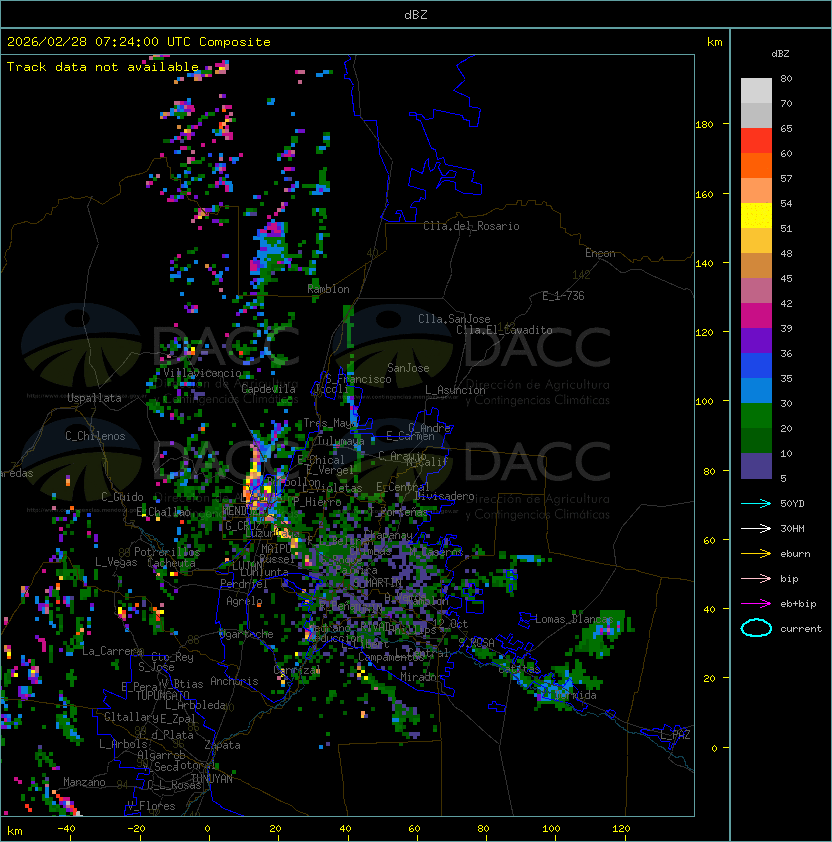Click the Clla.del_Rosario map label
The image size is (832, 842).
[471, 226]
